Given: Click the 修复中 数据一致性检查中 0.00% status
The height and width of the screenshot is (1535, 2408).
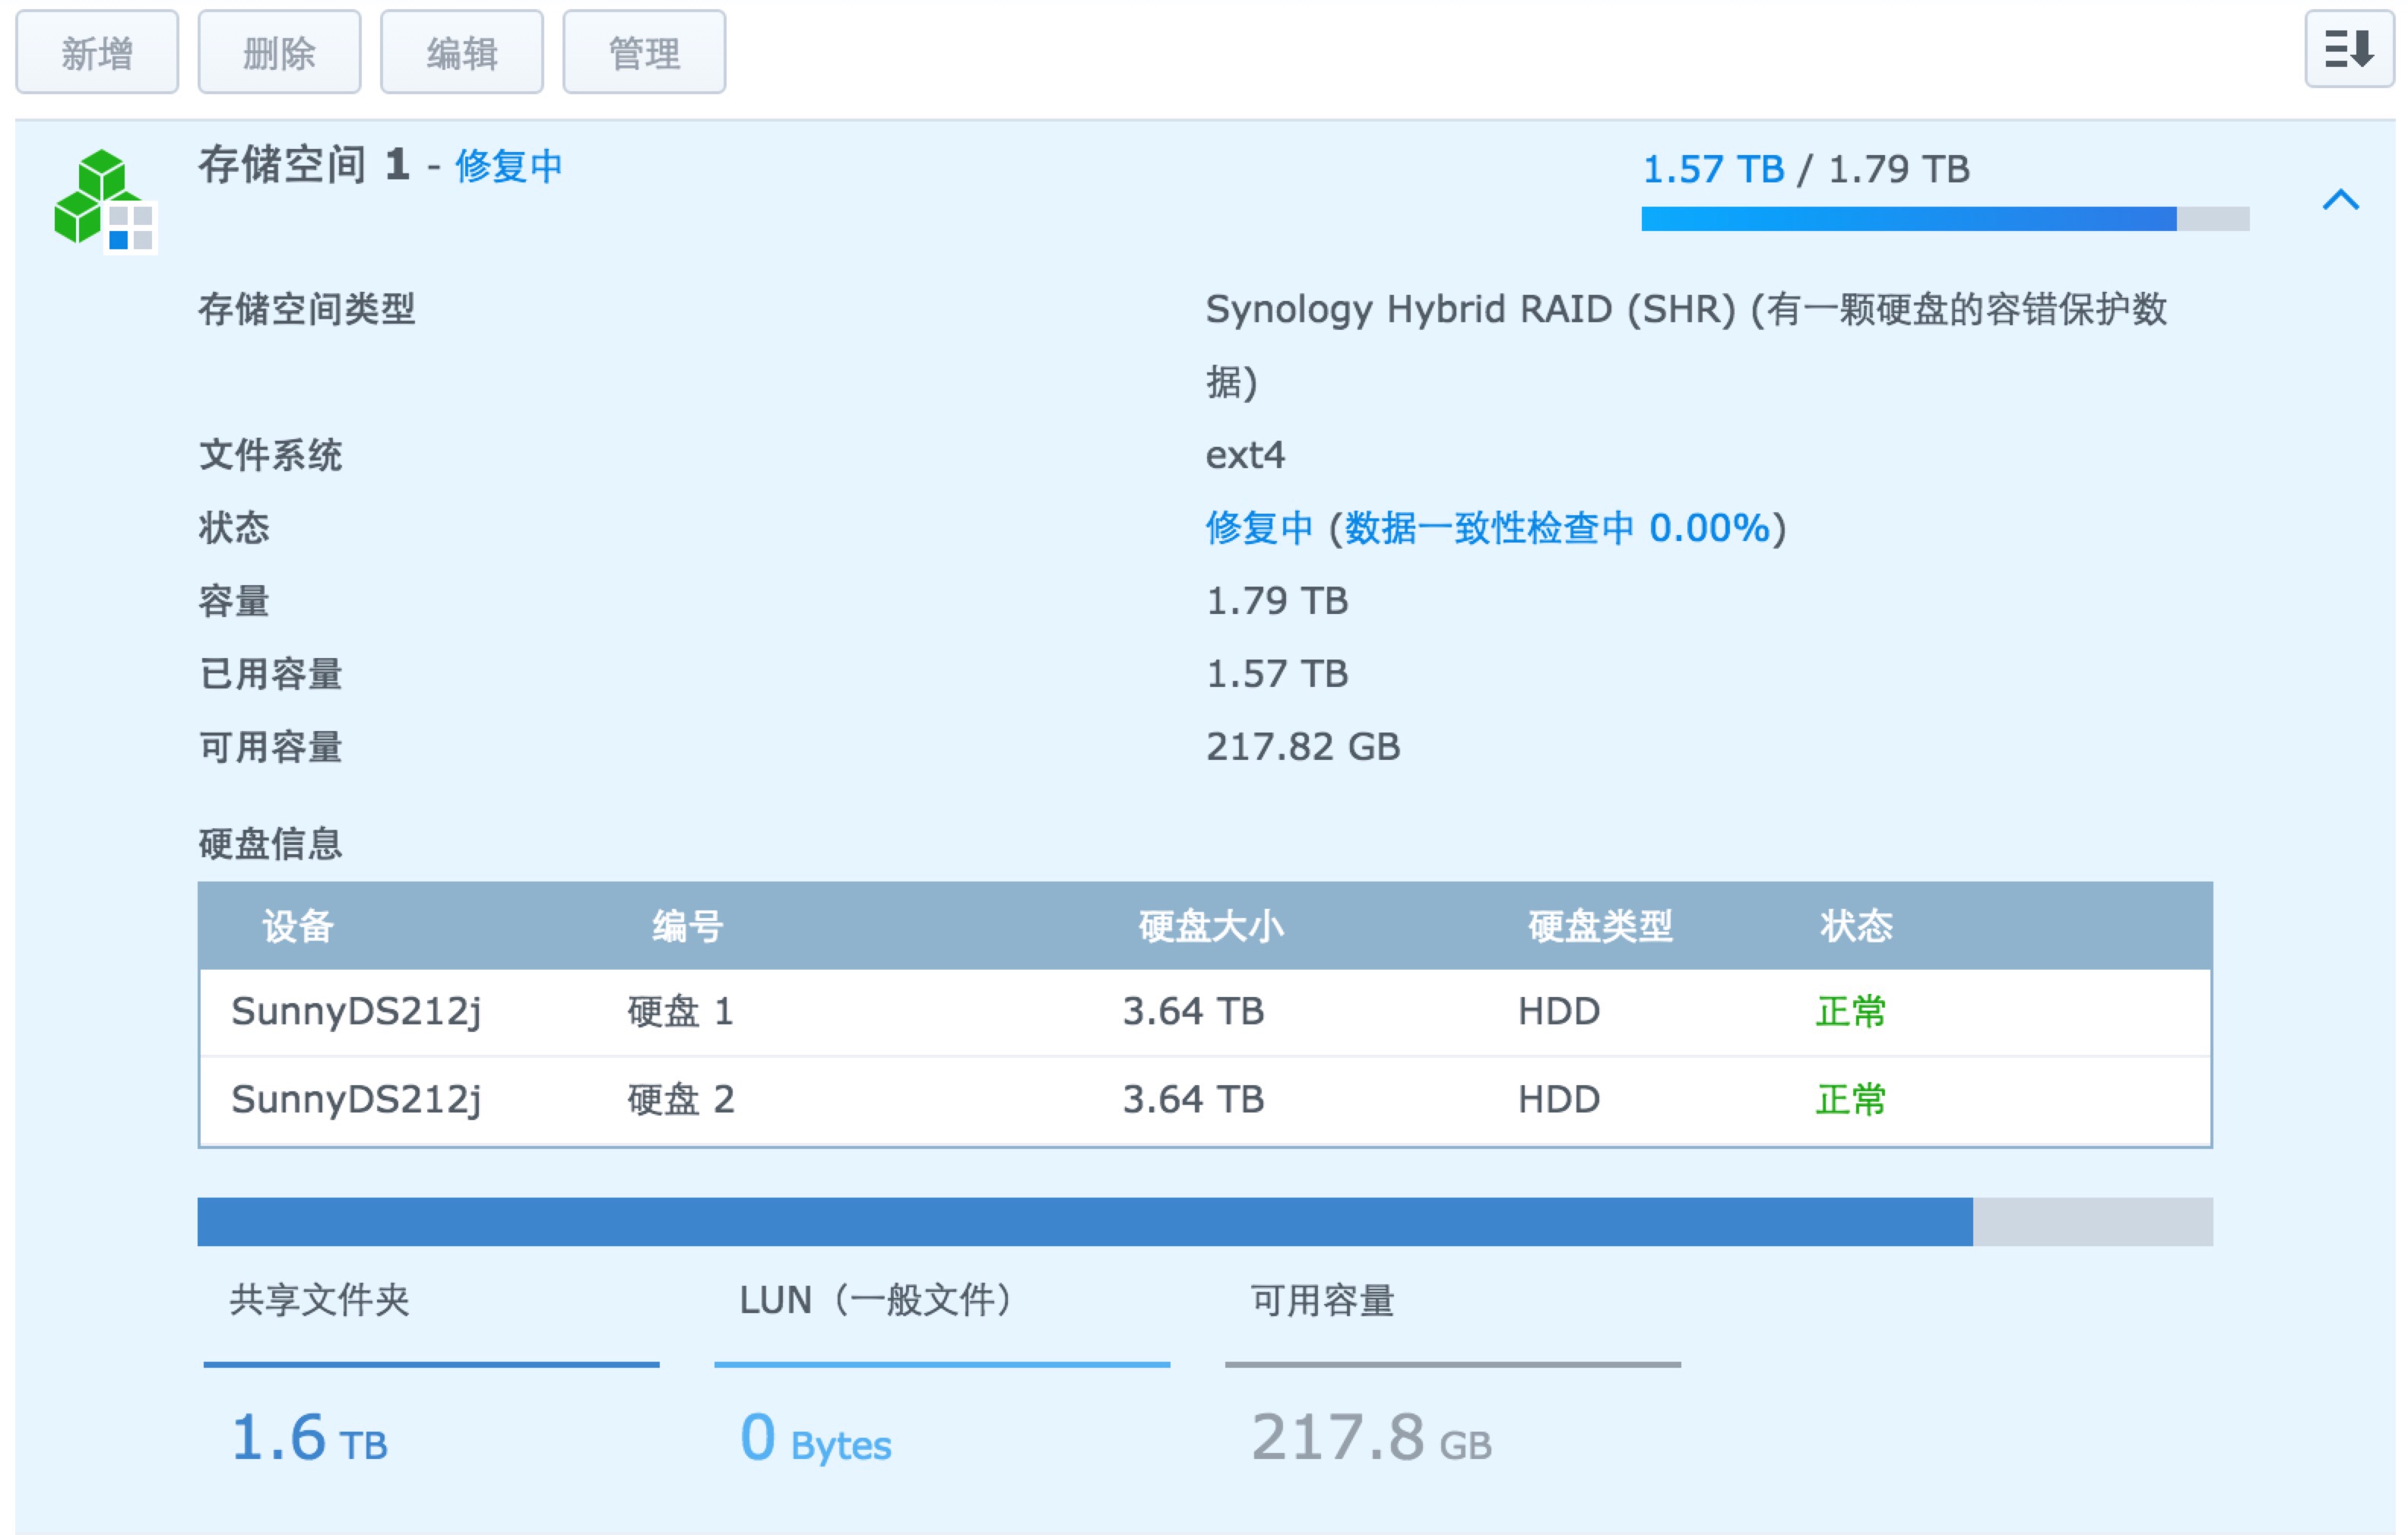Looking at the screenshot, I should tap(1495, 528).
